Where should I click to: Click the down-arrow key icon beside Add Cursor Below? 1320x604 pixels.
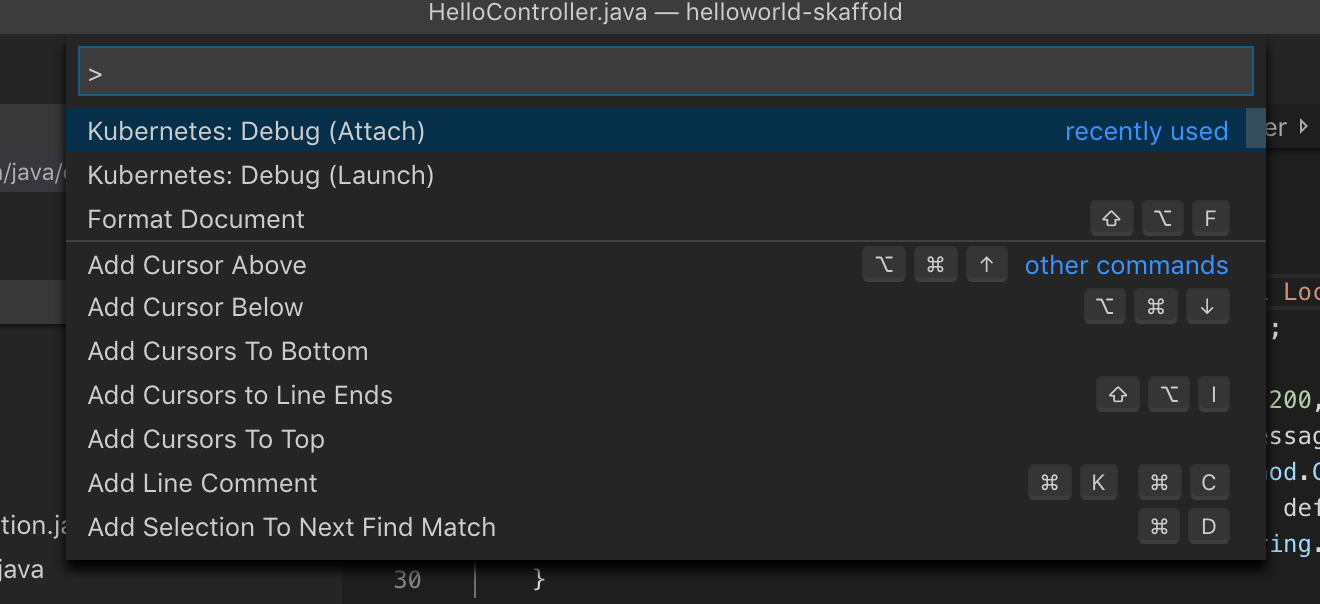tap(1208, 306)
